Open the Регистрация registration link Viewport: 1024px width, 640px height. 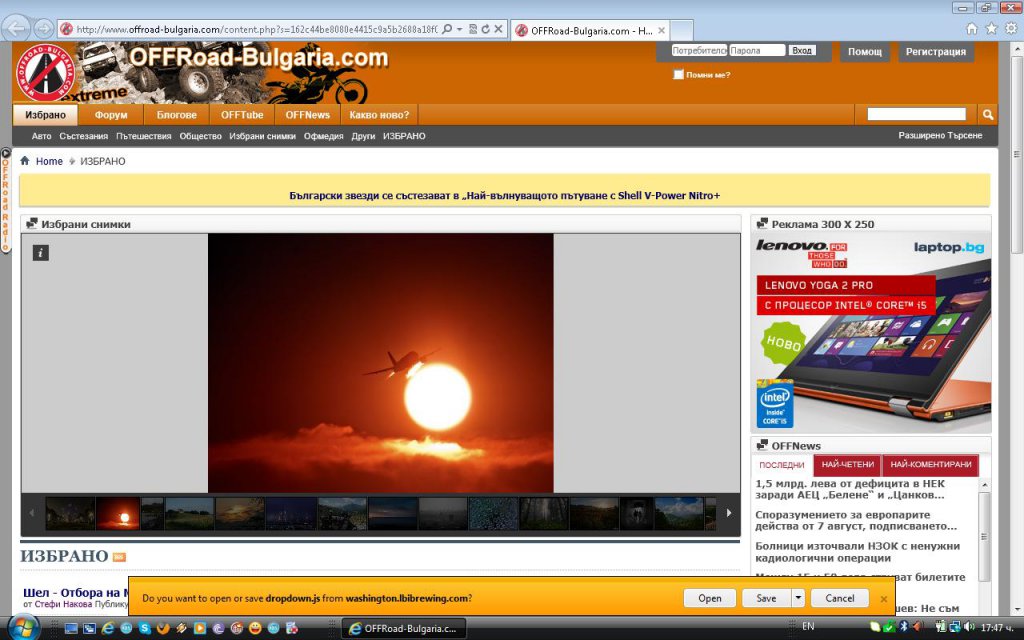tap(935, 52)
